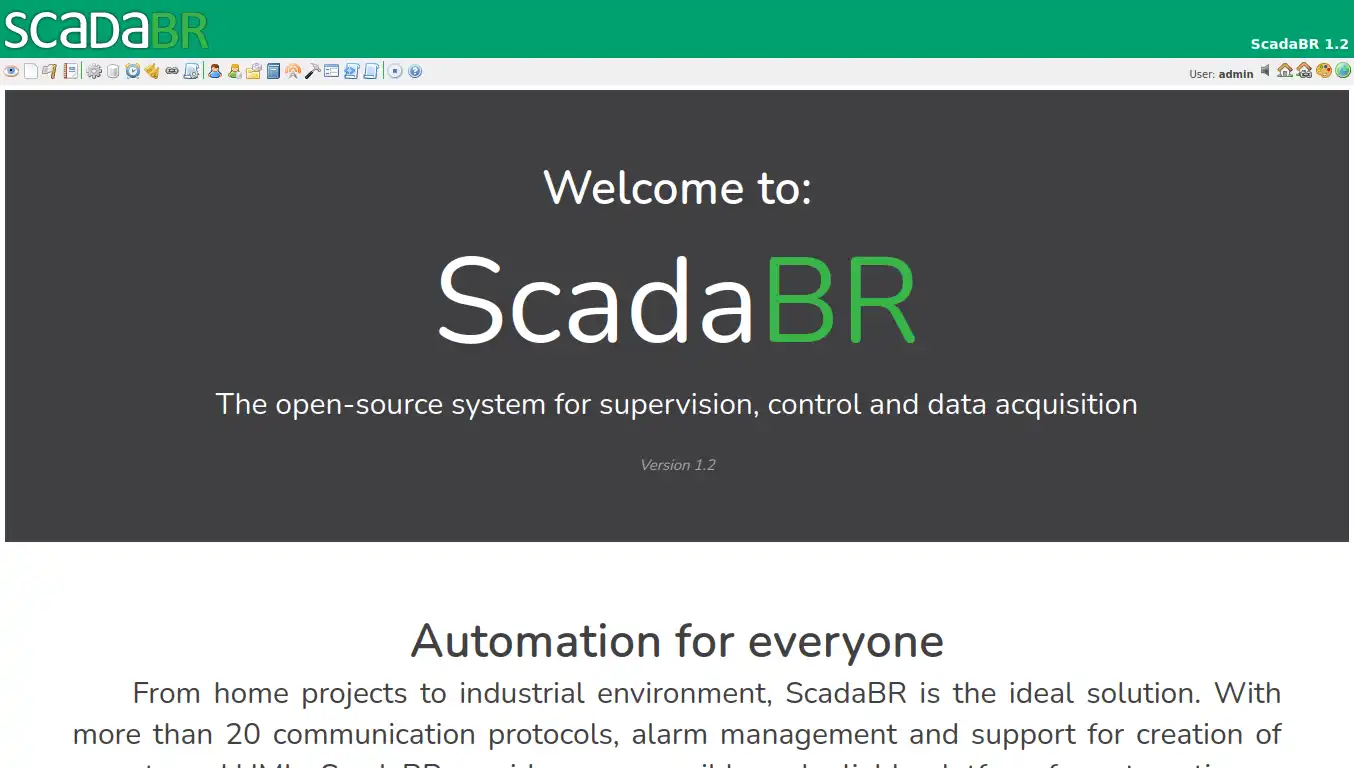Set default home page house-printer icon

point(1304,70)
